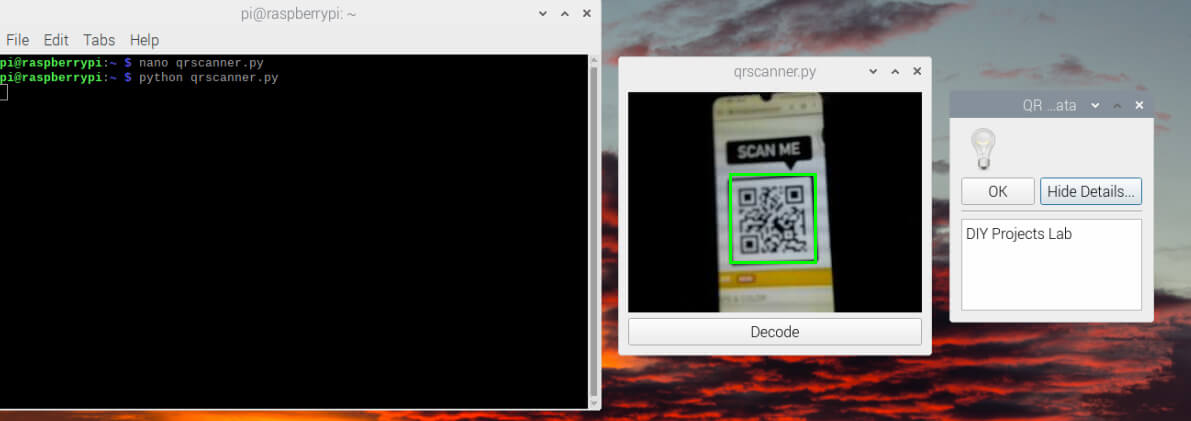The image size is (1191, 421).
Task: Click the Decode button in qrscanner.py
Action: click(775, 332)
